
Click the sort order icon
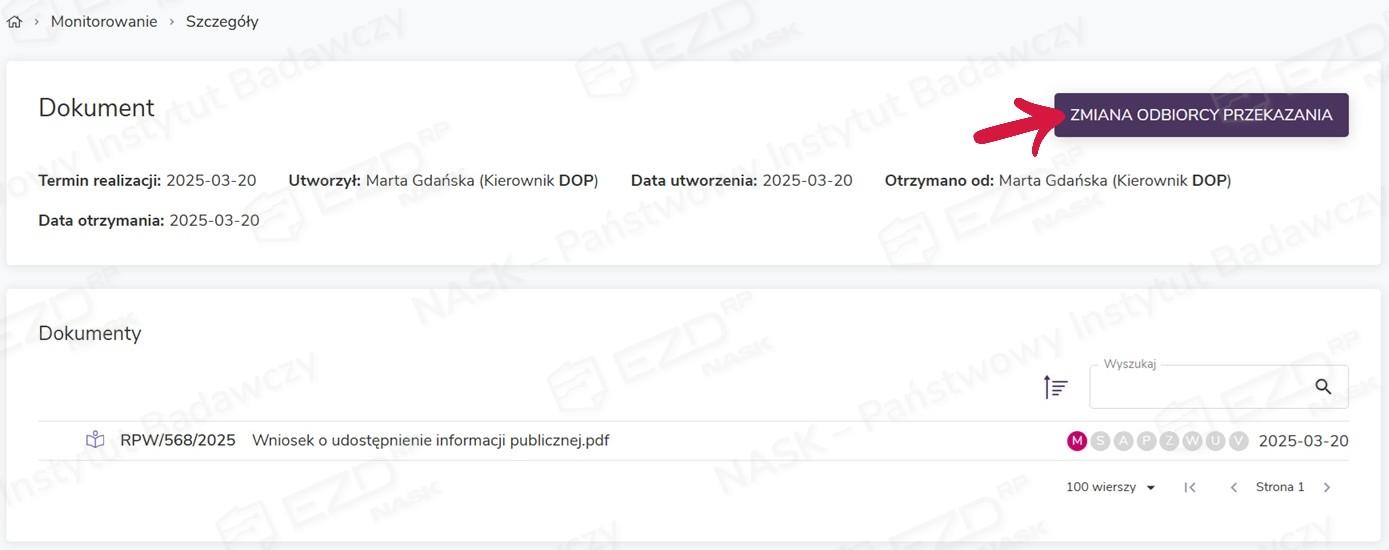tap(1056, 387)
